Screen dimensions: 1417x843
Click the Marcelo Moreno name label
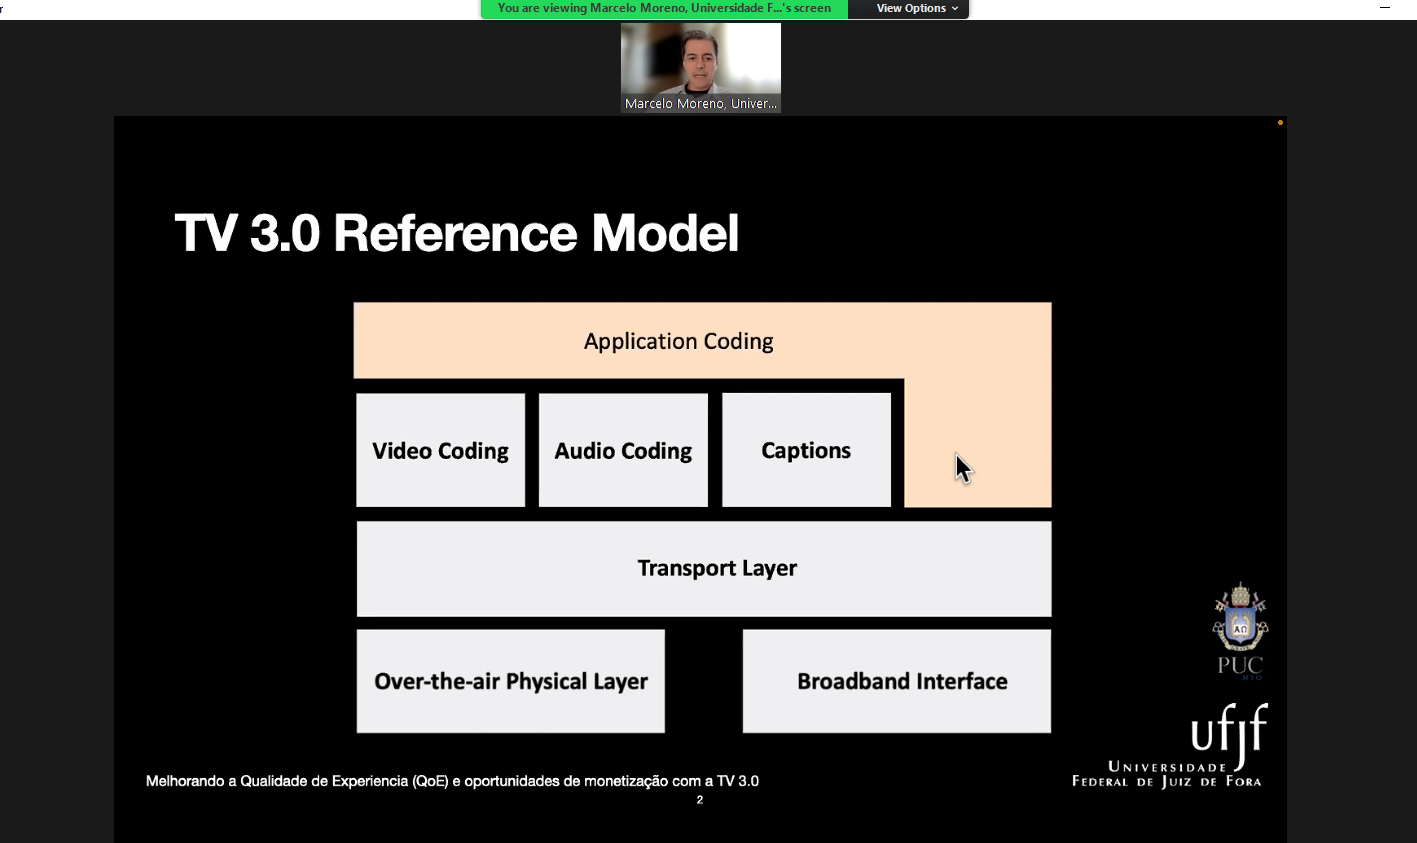[x=700, y=103]
